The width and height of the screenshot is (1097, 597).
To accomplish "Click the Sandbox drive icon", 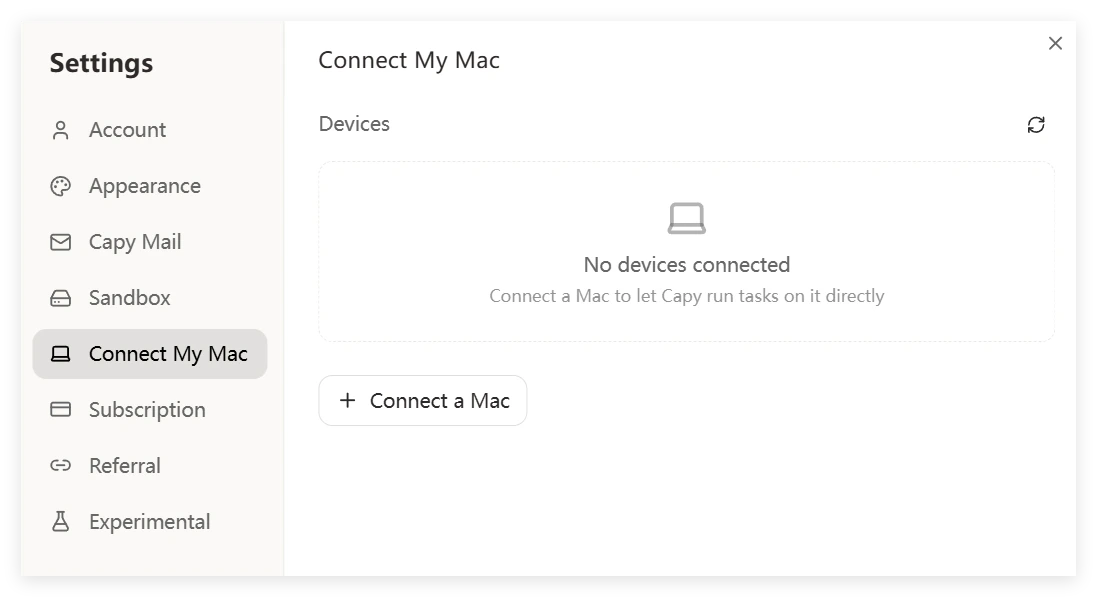I will tap(60, 297).
